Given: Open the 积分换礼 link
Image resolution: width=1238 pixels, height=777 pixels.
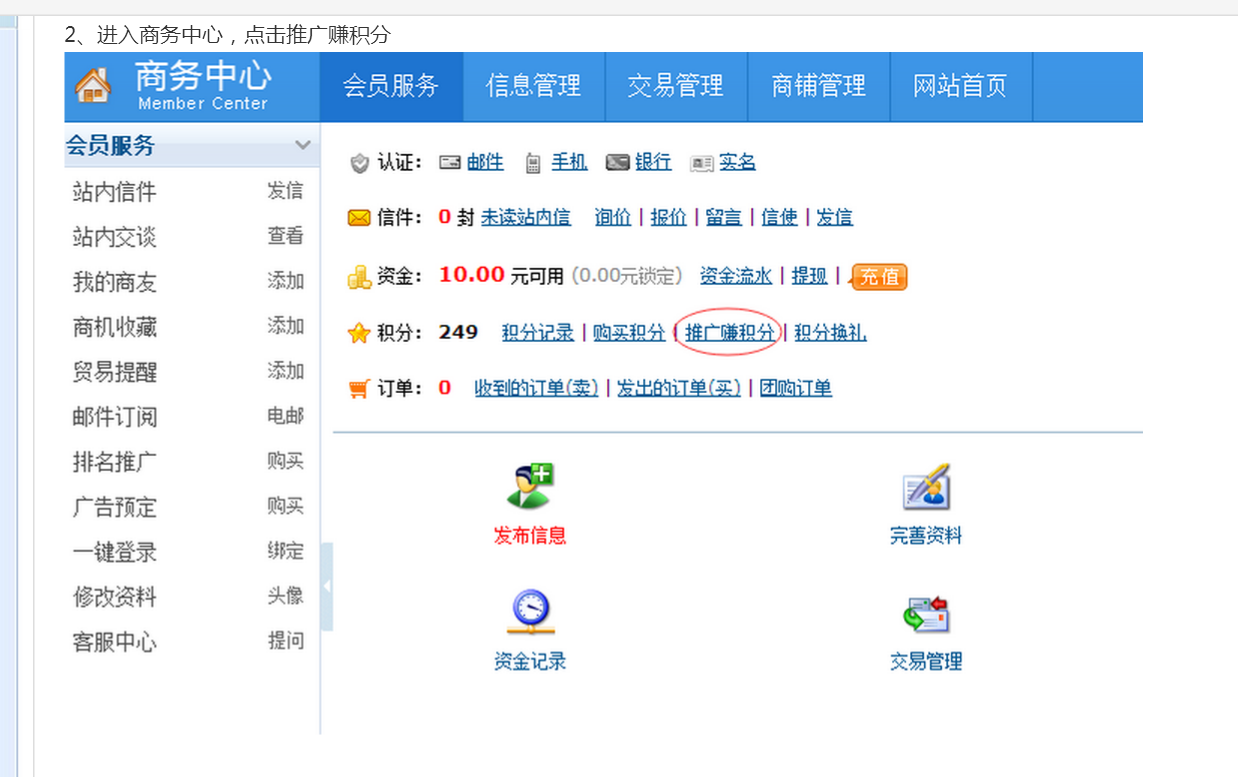Looking at the screenshot, I should pos(830,333).
